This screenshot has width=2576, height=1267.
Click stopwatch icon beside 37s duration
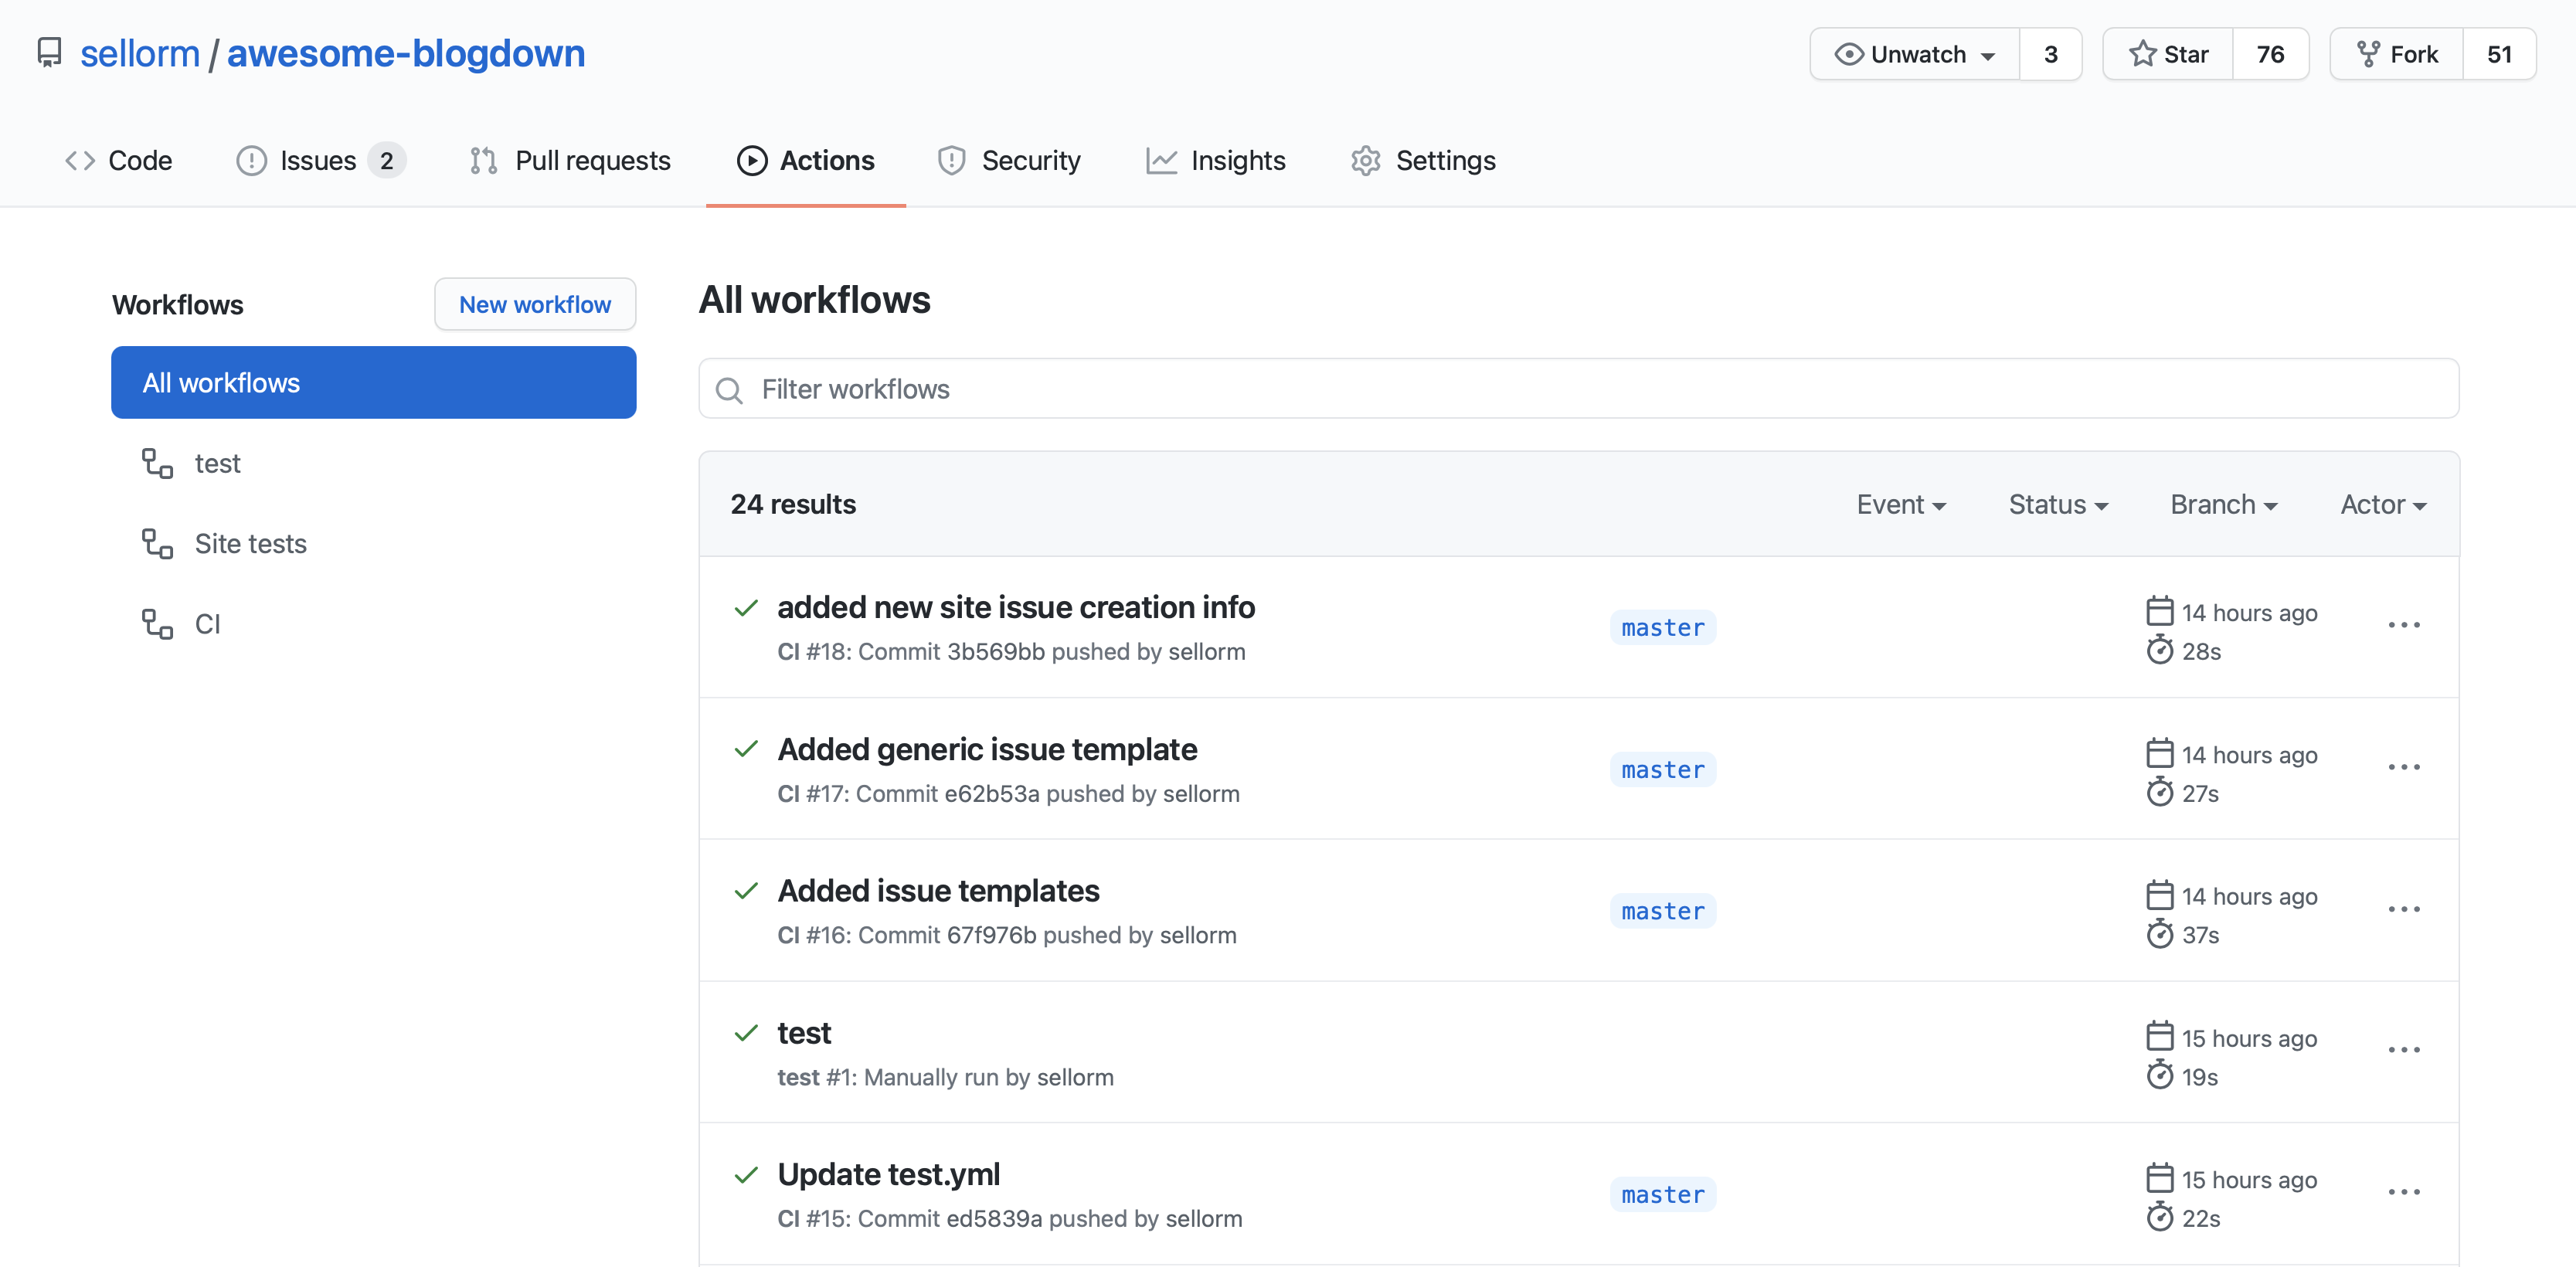coord(2160,934)
